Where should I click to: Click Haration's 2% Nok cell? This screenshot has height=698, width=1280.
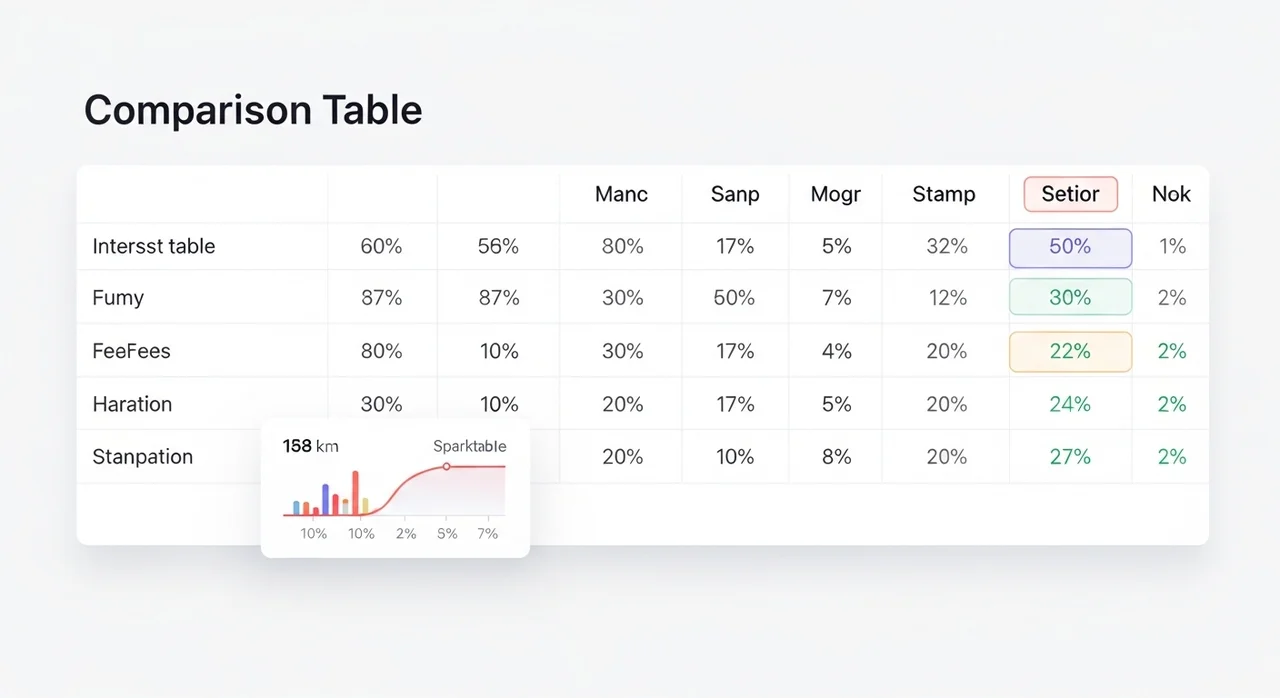[x=1171, y=404]
